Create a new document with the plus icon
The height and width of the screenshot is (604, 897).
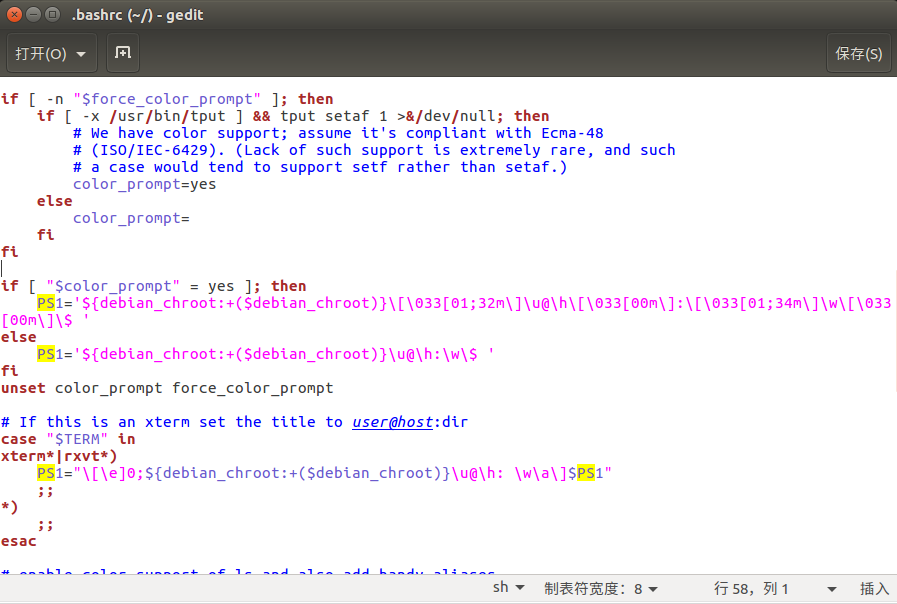pyautogui.click(x=123, y=53)
